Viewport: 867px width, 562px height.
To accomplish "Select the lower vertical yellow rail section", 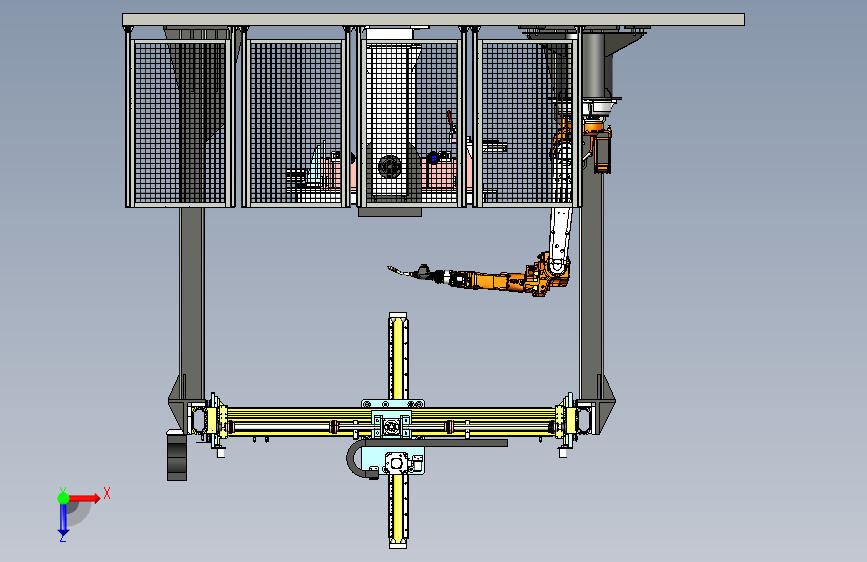I will [x=398, y=512].
